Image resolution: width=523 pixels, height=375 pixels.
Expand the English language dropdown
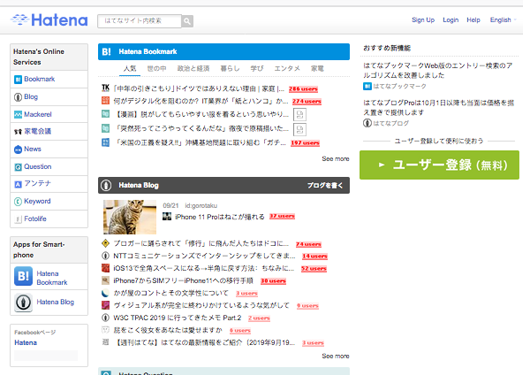502,20
